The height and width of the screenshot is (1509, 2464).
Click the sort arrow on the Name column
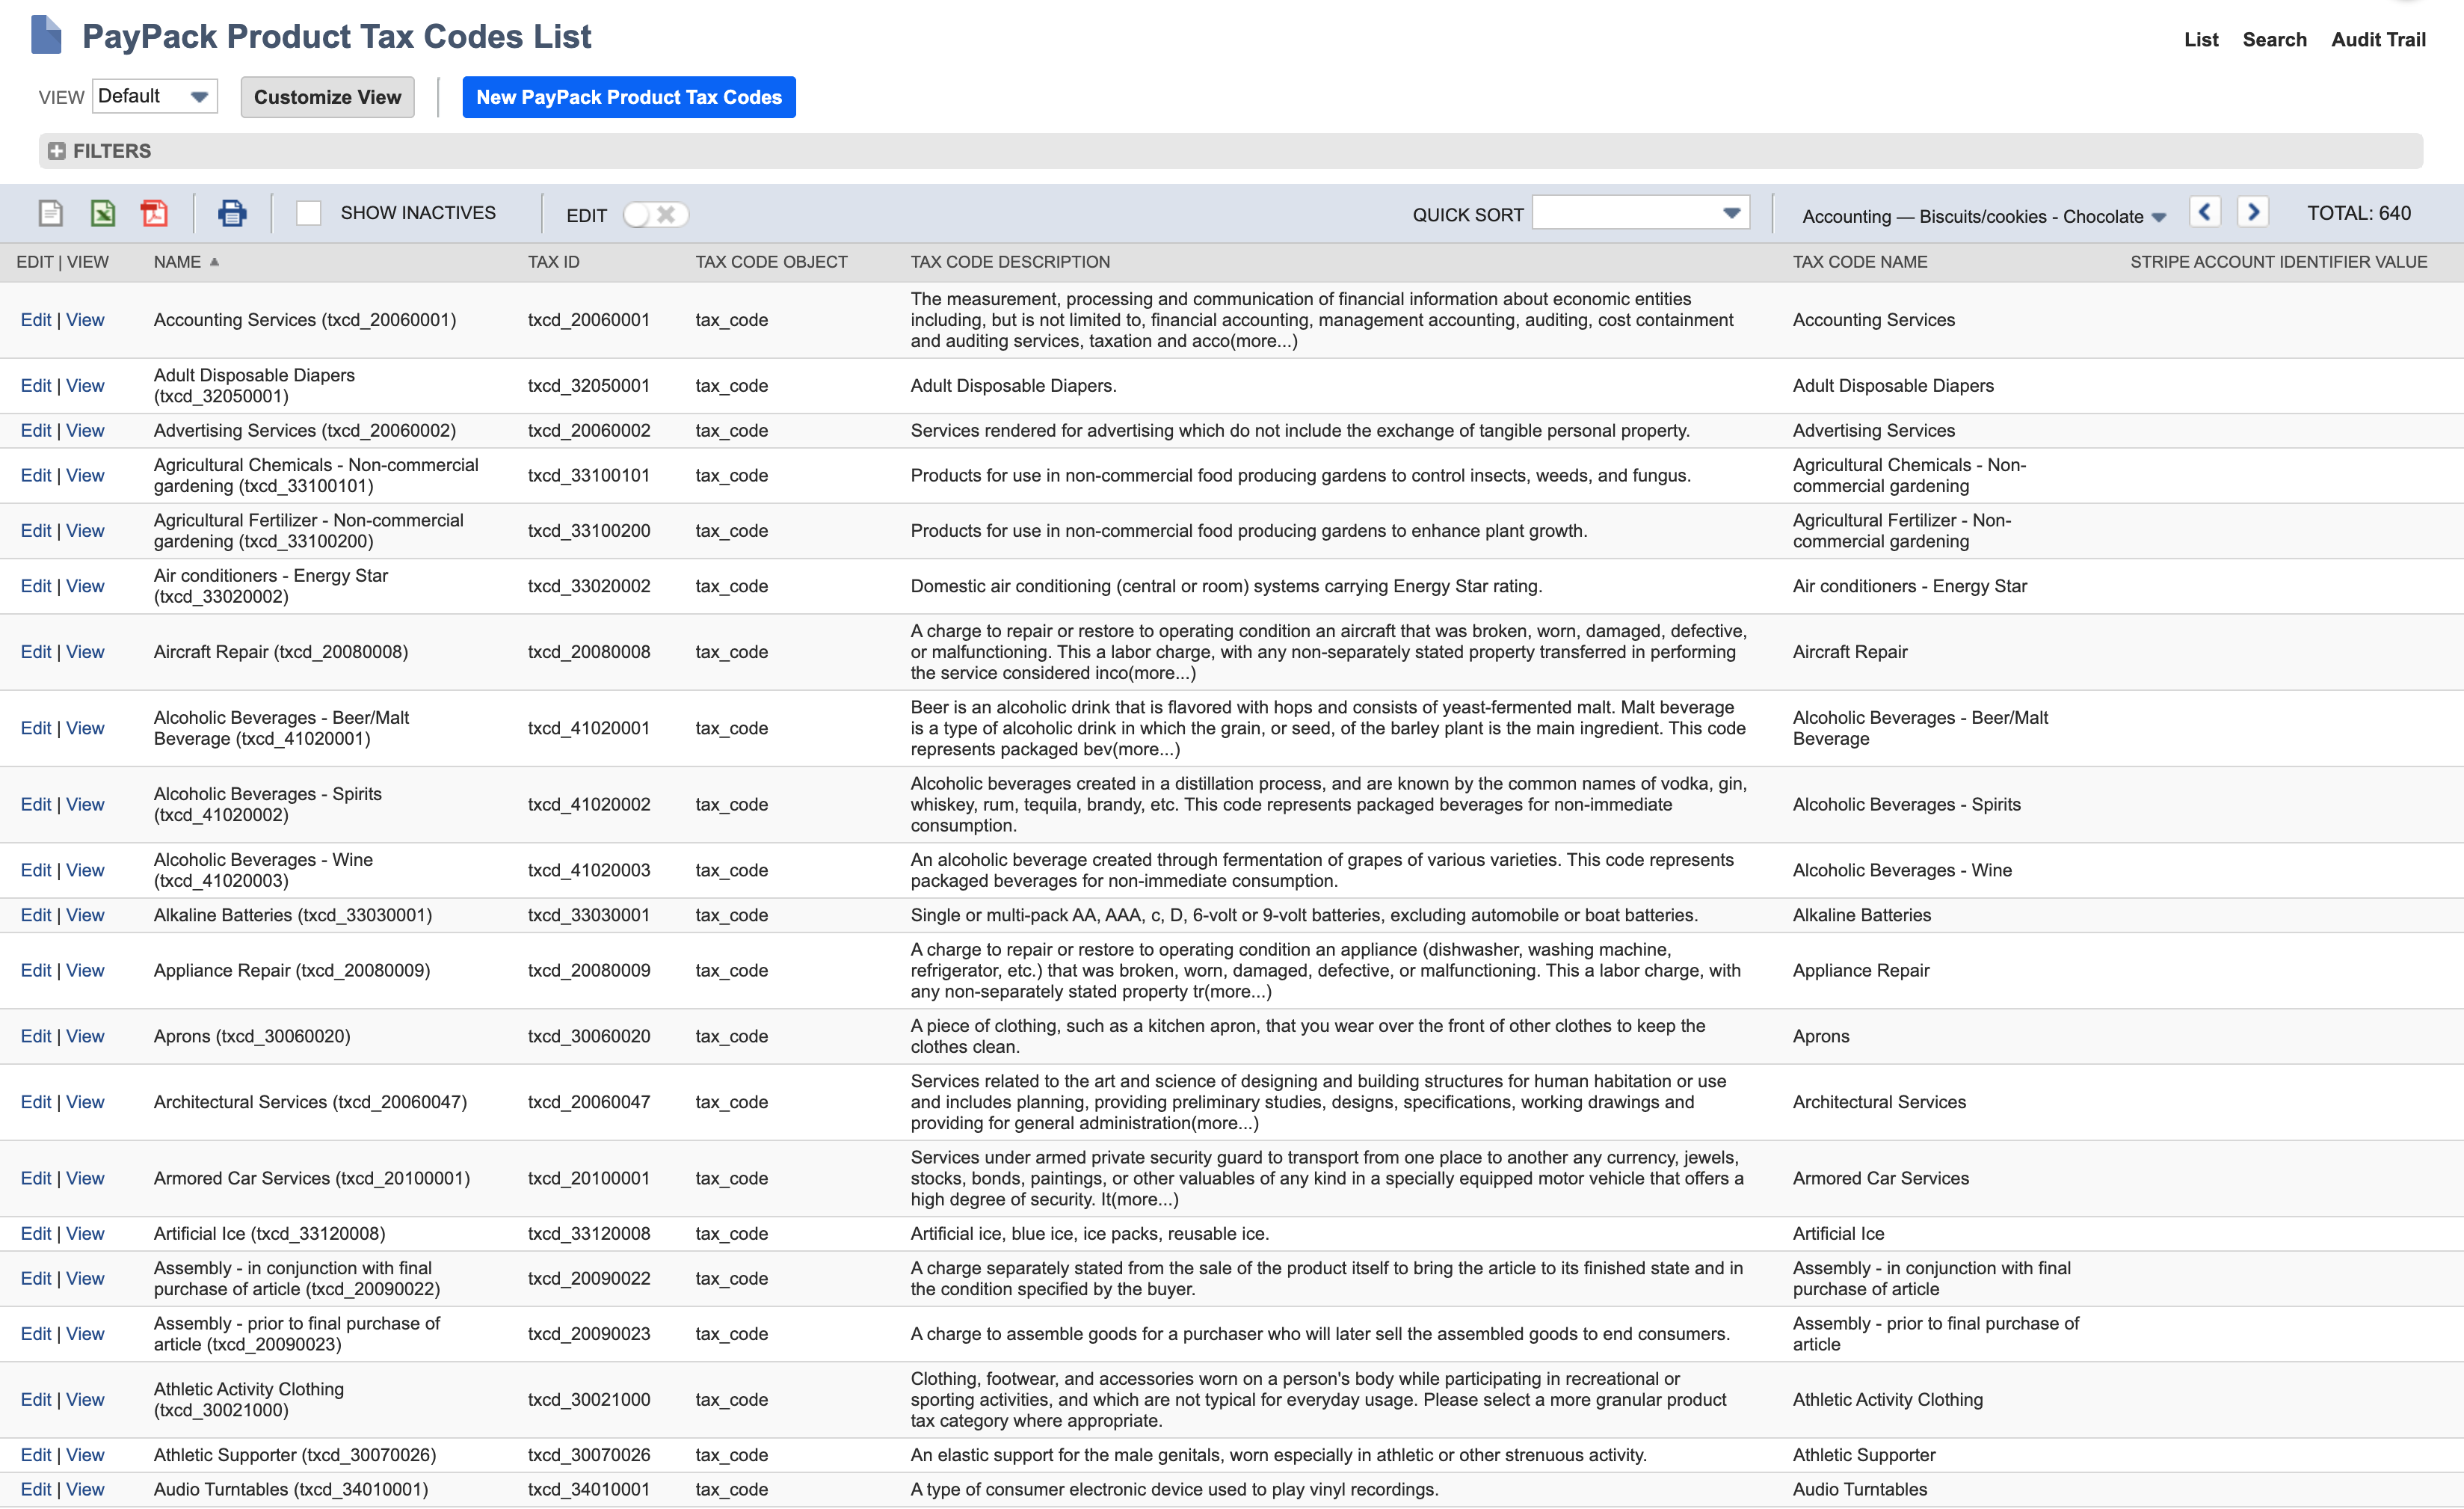(214, 261)
